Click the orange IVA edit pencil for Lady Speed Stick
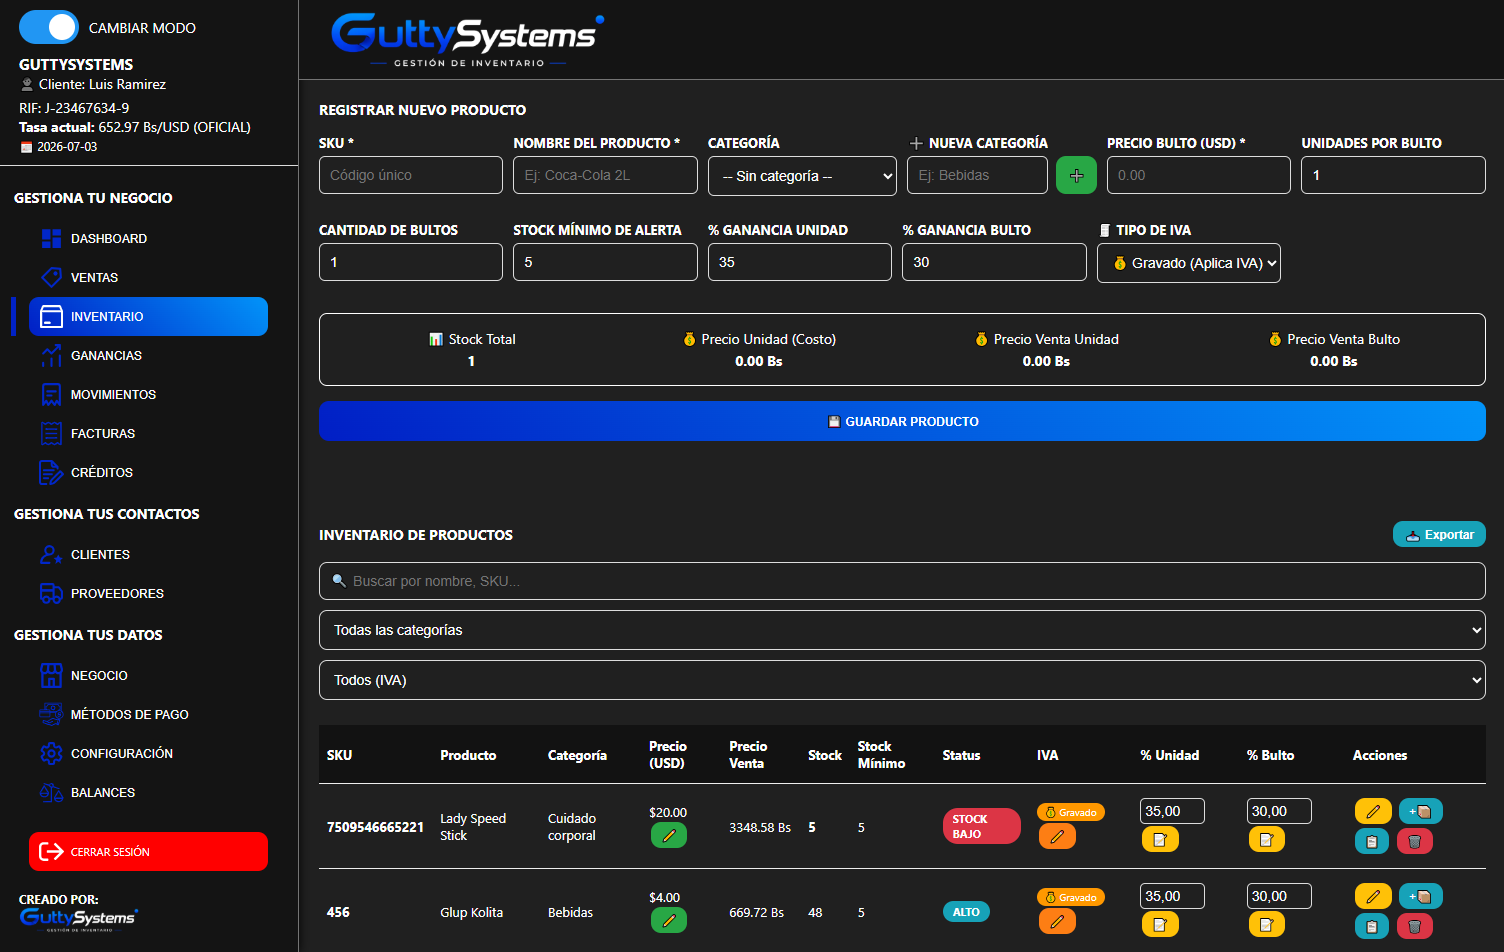 [x=1057, y=836]
